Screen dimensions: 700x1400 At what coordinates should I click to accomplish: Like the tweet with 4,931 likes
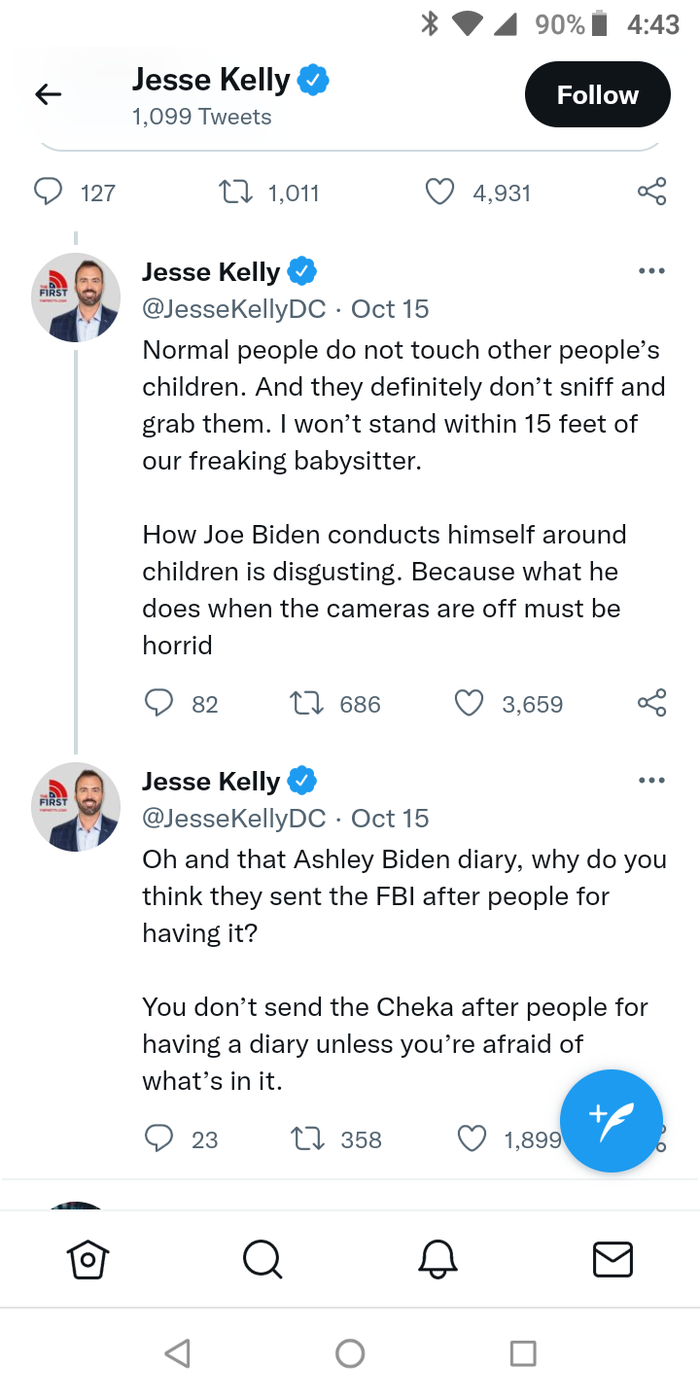click(x=440, y=192)
